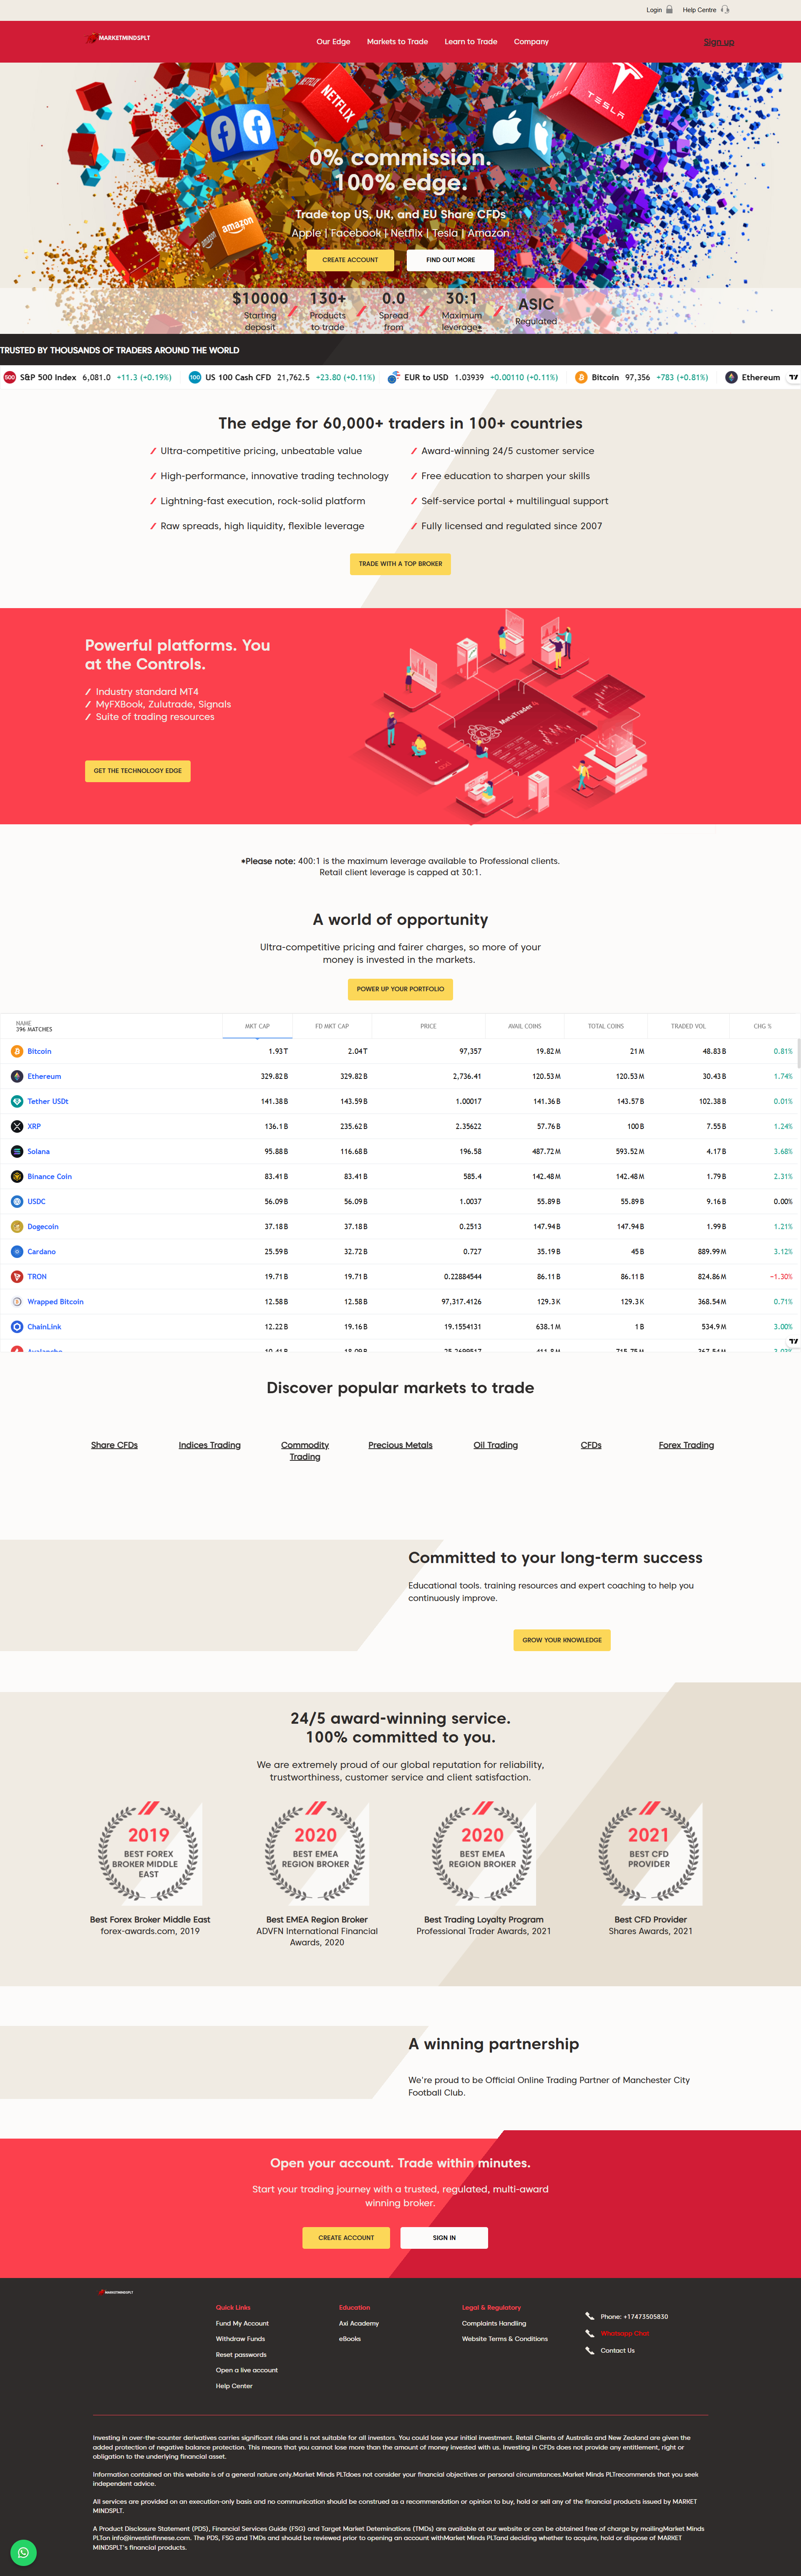
Task: Click CREATE ACCOUNT button near SIGN IN
Action: [346, 2238]
